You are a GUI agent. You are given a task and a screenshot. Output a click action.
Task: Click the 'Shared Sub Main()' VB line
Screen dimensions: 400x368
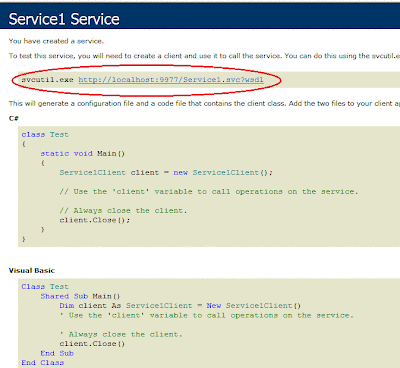tap(80, 296)
